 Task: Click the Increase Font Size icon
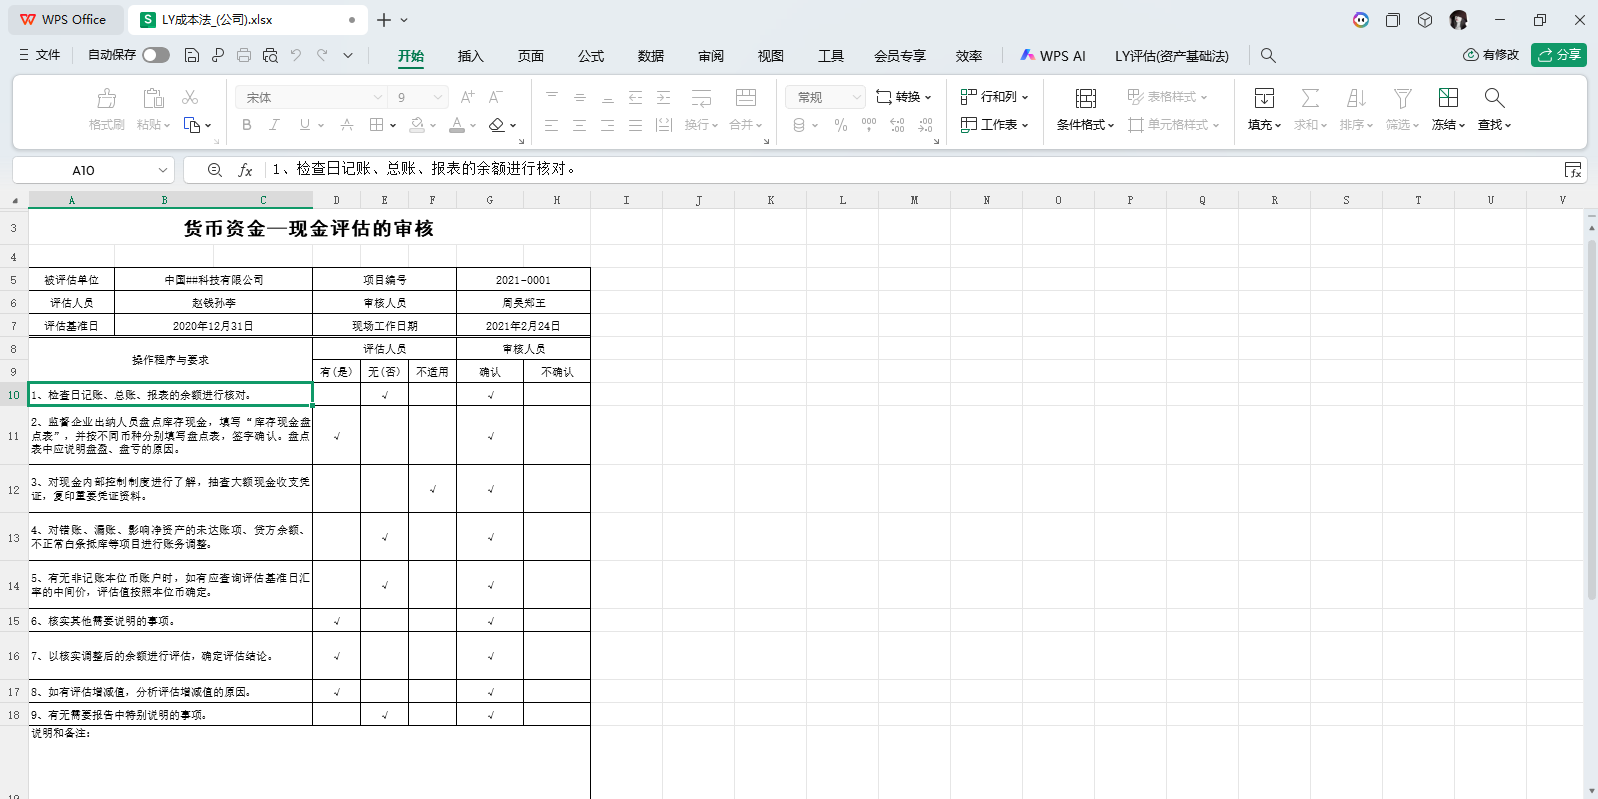[467, 97]
